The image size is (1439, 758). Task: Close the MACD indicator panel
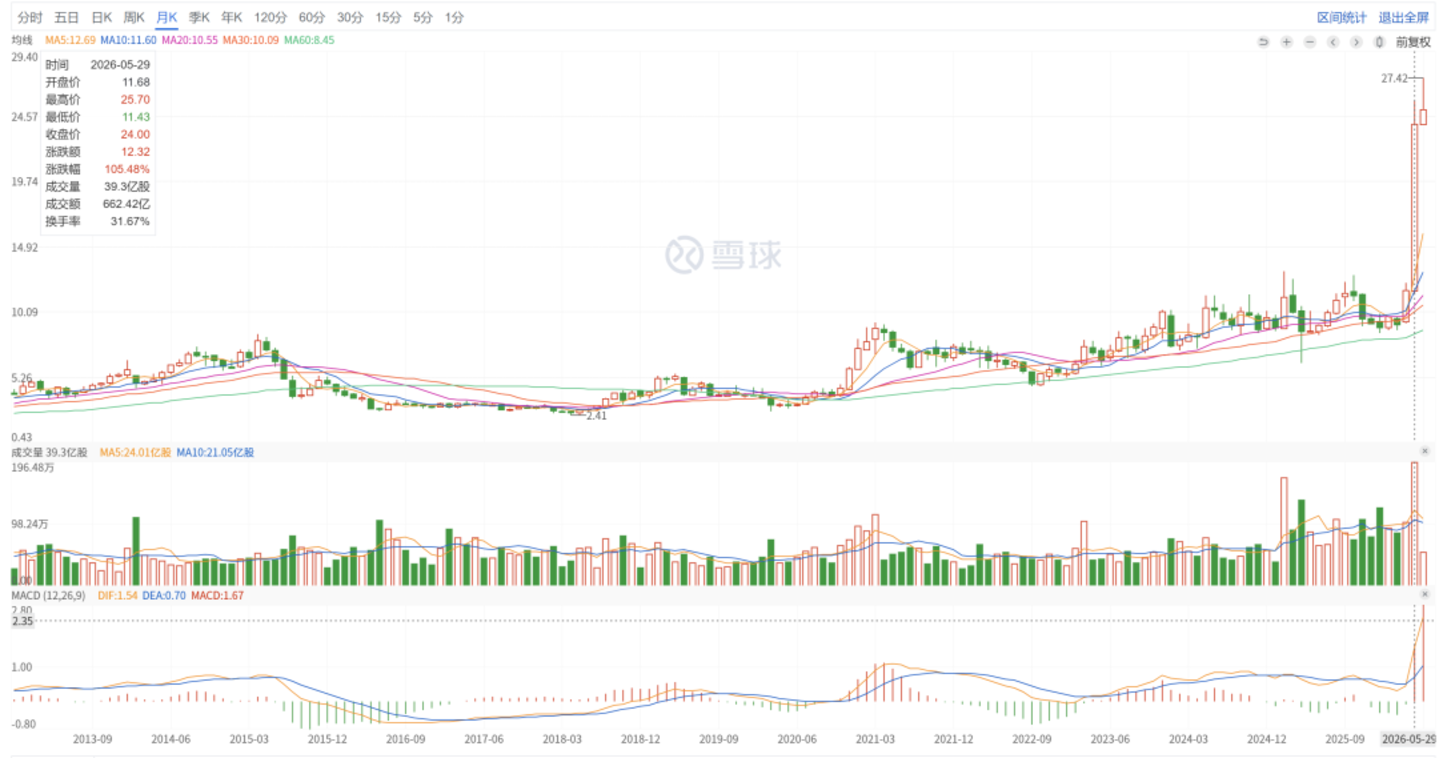pyautogui.click(x=1425, y=595)
